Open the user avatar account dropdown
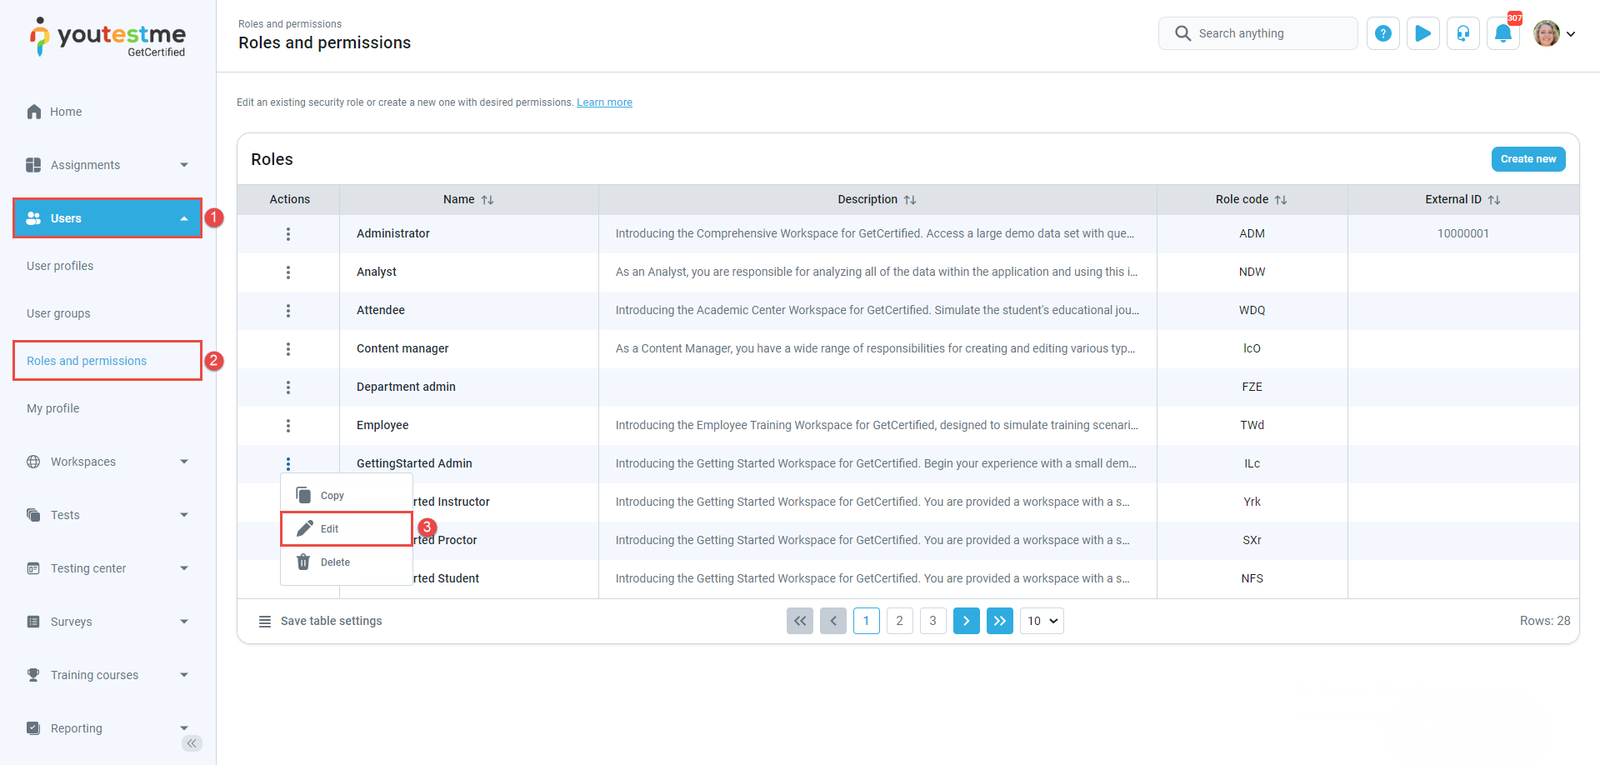1600x765 pixels. 1555,34
